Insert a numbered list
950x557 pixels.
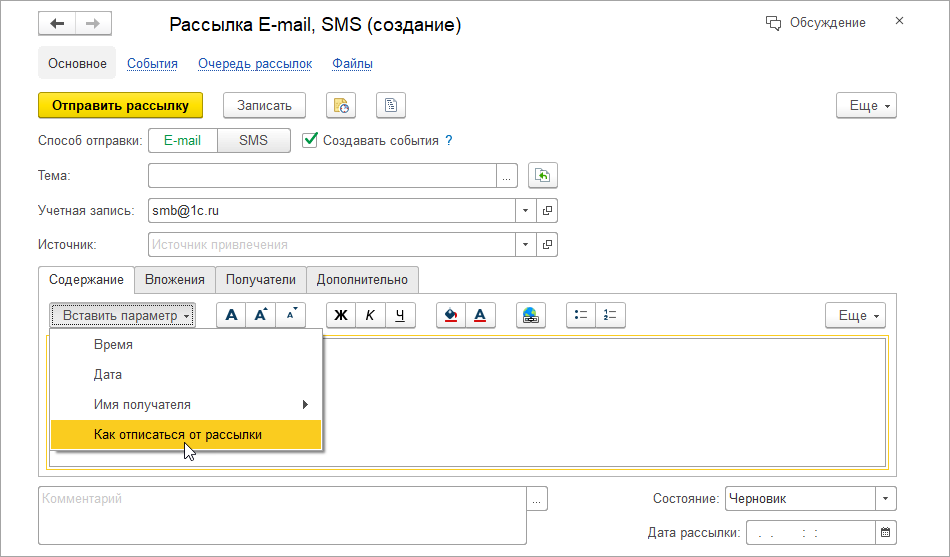(610, 315)
